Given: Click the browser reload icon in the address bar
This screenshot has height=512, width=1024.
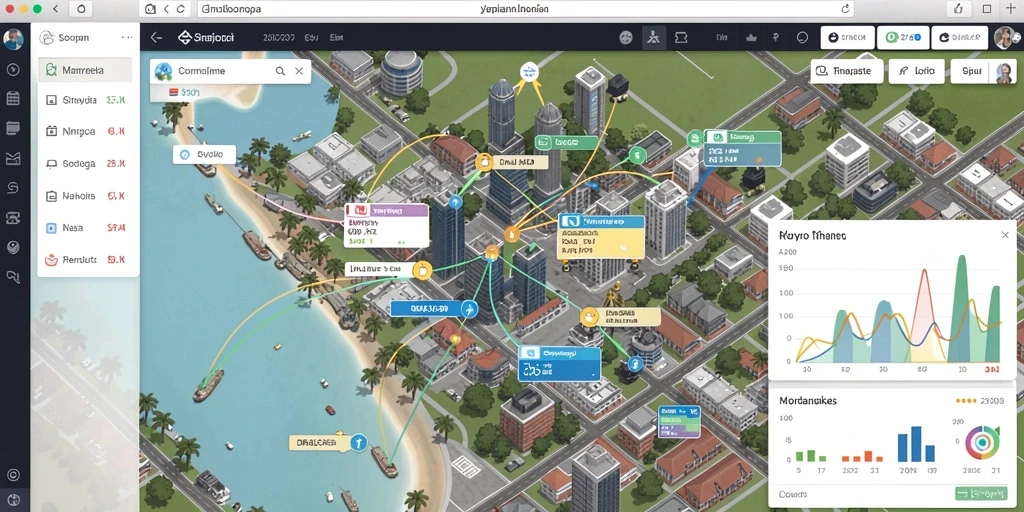Looking at the screenshot, I should click(x=846, y=9).
